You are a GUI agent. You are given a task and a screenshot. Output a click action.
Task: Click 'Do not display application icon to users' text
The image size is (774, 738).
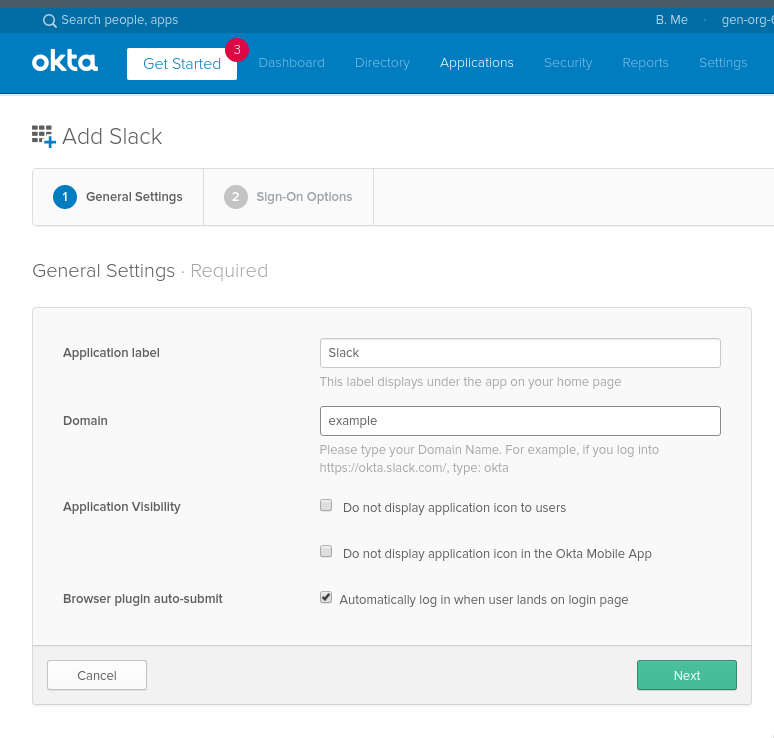(x=454, y=508)
